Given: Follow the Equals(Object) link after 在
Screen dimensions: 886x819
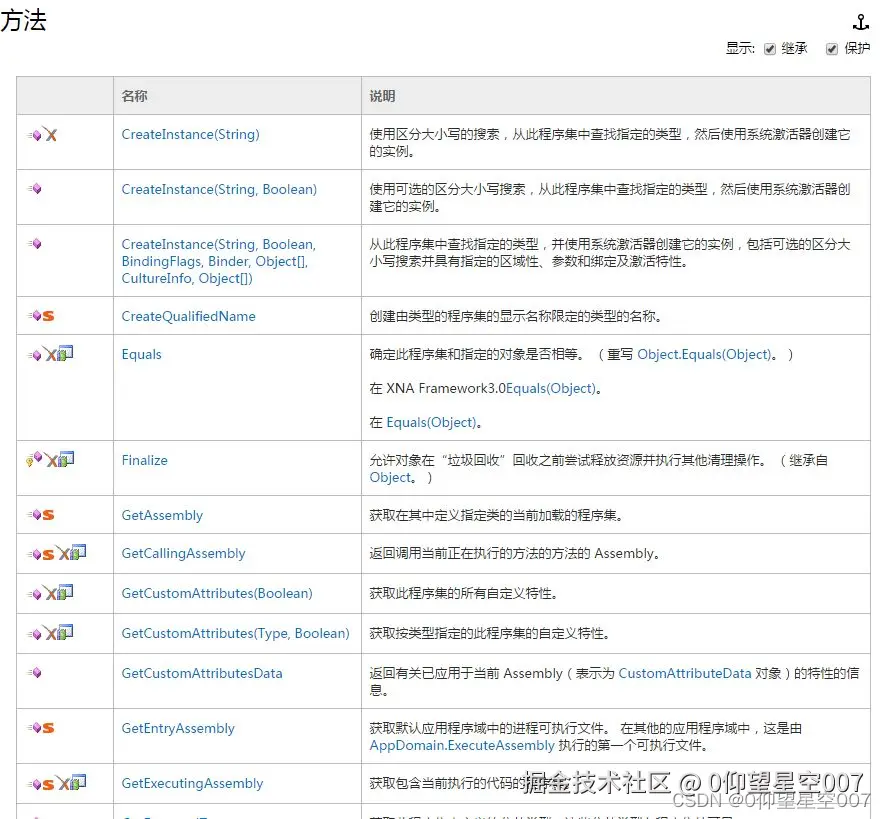Looking at the screenshot, I should click(x=431, y=422).
